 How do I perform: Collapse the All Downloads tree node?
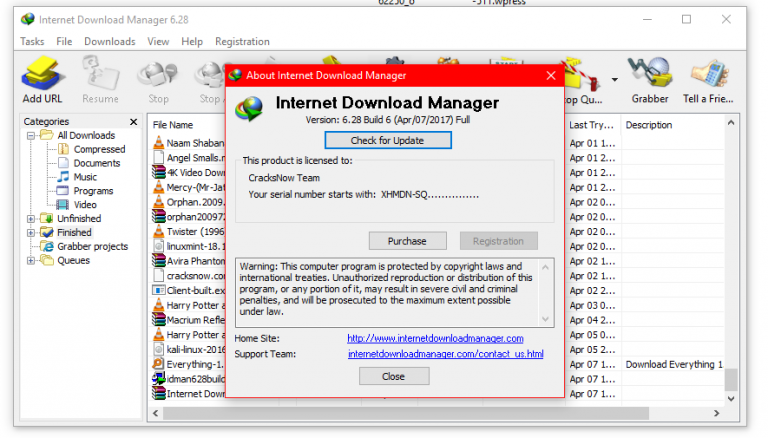pos(31,136)
